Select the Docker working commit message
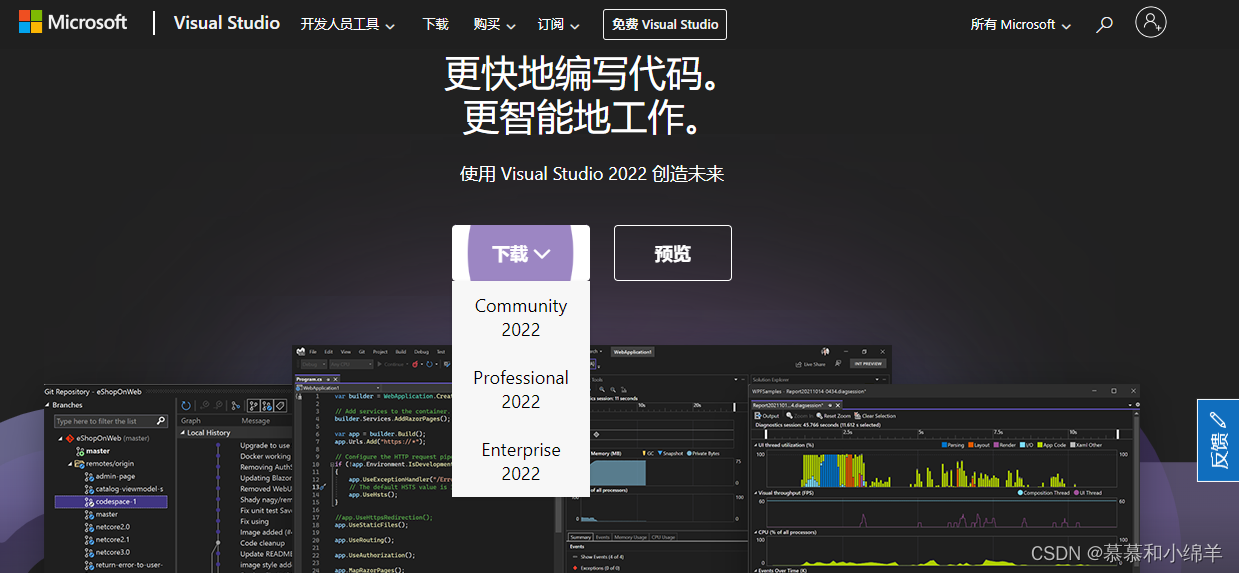The image size is (1239, 573). tap(265, 456)
